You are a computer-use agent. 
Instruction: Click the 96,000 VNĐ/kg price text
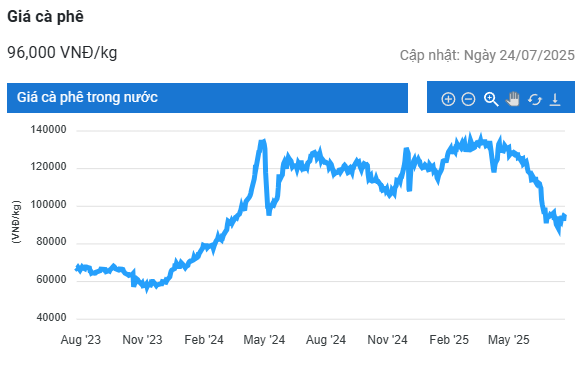click(62, 53)
